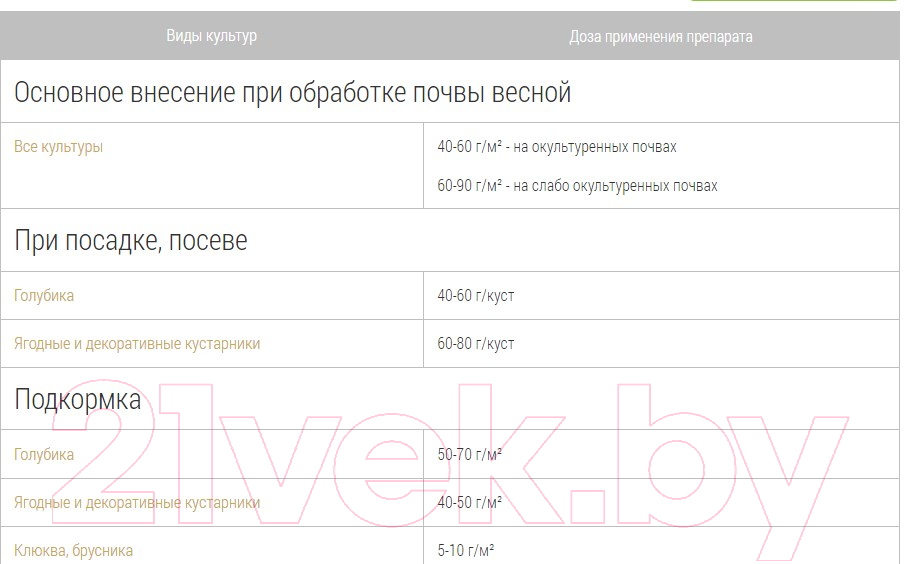
Task: Select '40-60 г/м² - на окультуренных почвах' text
Action: [556, 147]
